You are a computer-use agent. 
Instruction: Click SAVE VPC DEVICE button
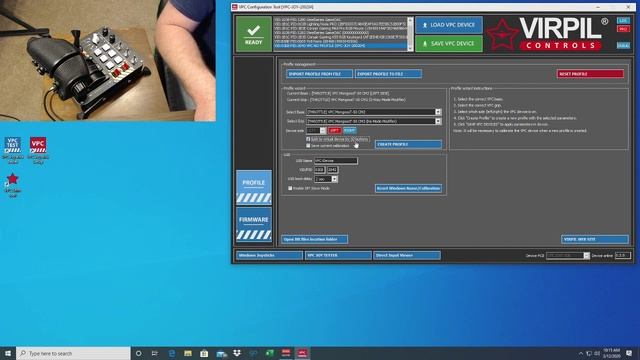click(x=449, y=43)
